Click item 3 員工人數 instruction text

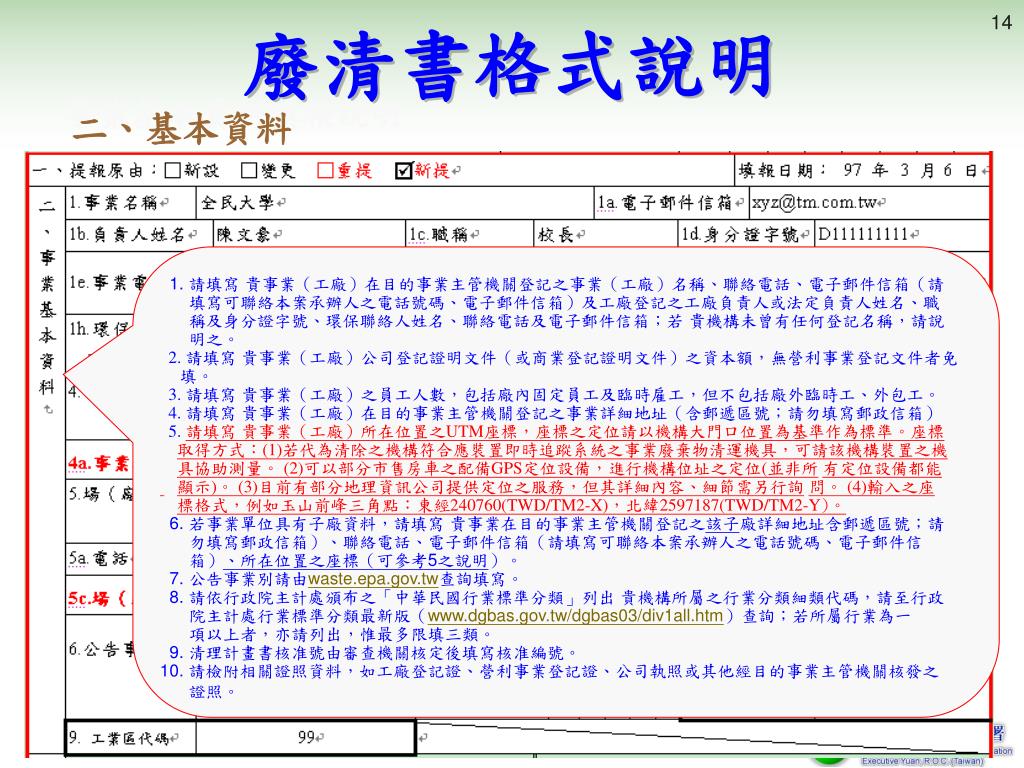coord(554,395)
